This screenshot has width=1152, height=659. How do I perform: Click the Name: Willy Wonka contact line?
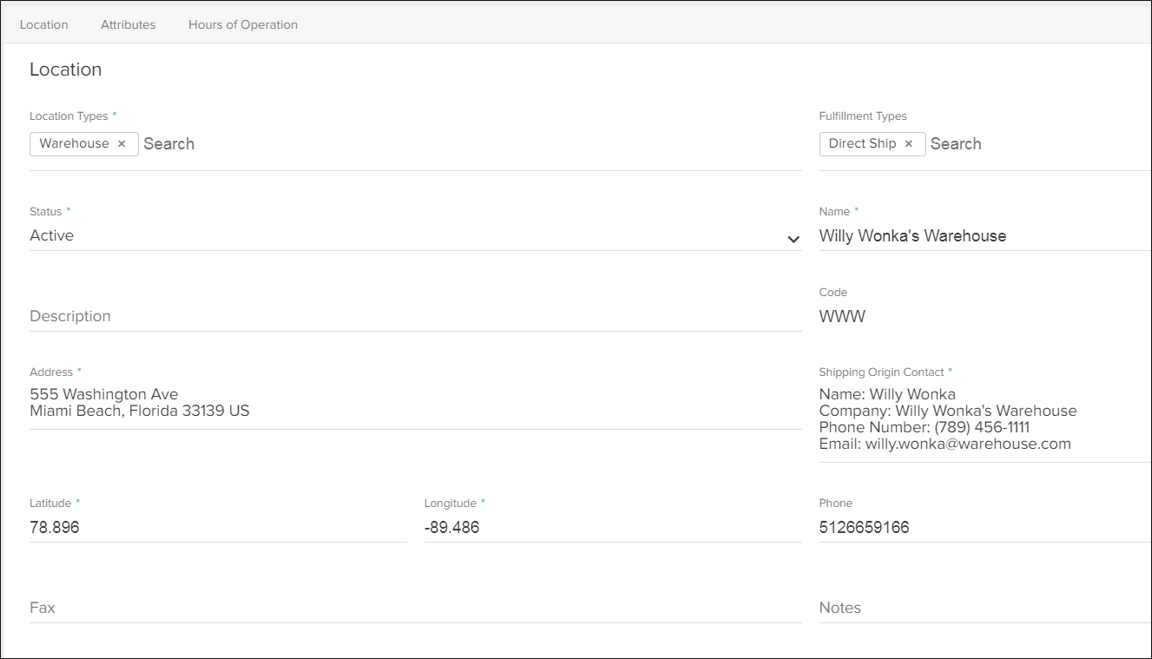pyautogui.click(x=888, y=395)
